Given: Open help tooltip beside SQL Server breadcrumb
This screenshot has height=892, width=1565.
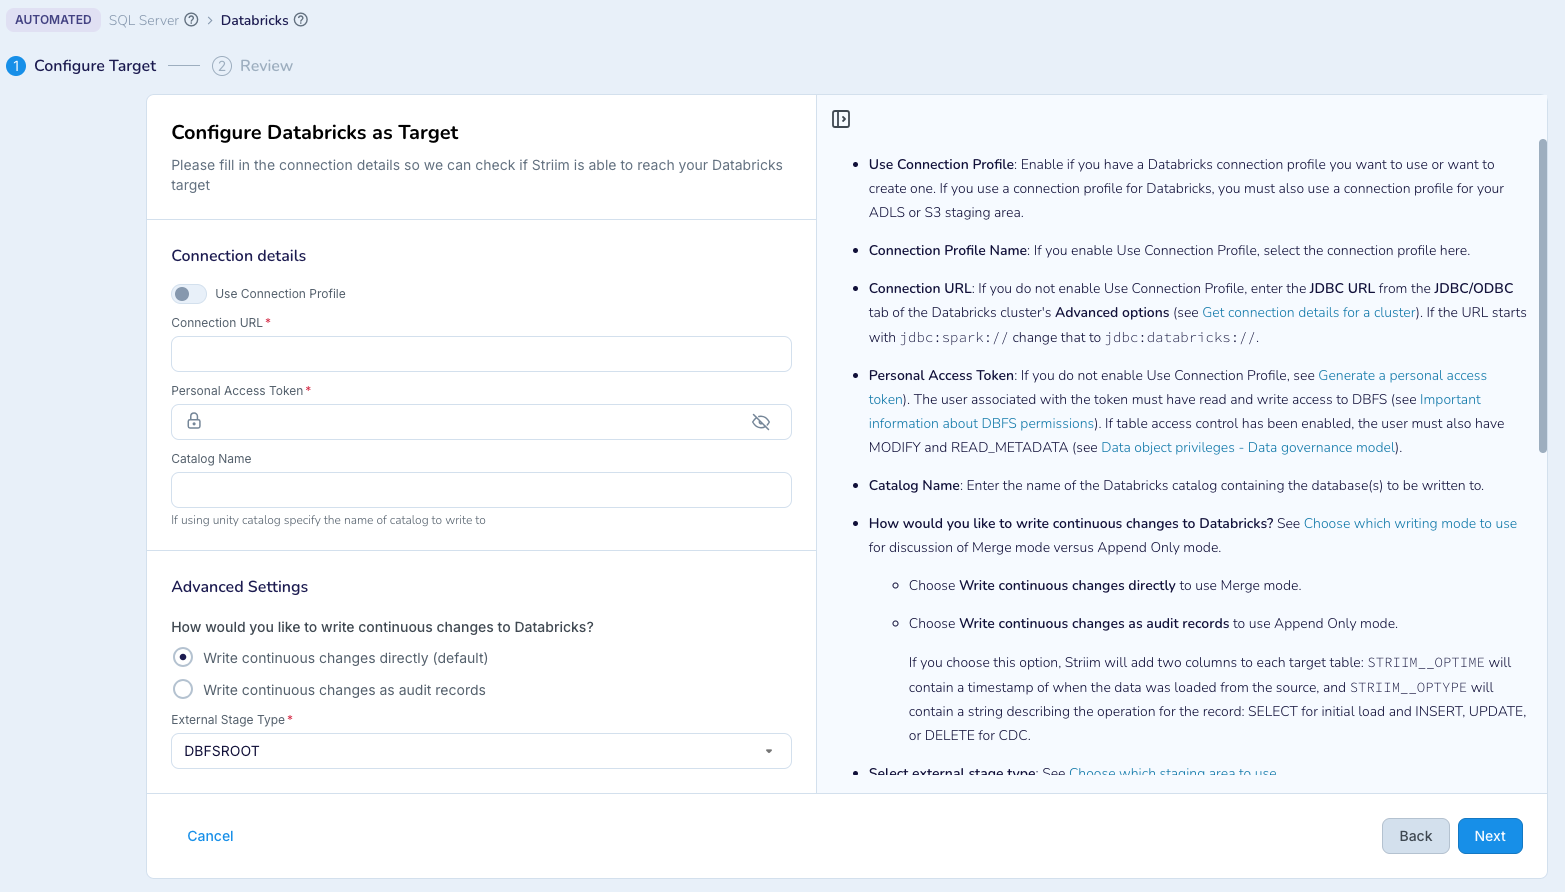Looking at the screenshot, I should [189, 19].
